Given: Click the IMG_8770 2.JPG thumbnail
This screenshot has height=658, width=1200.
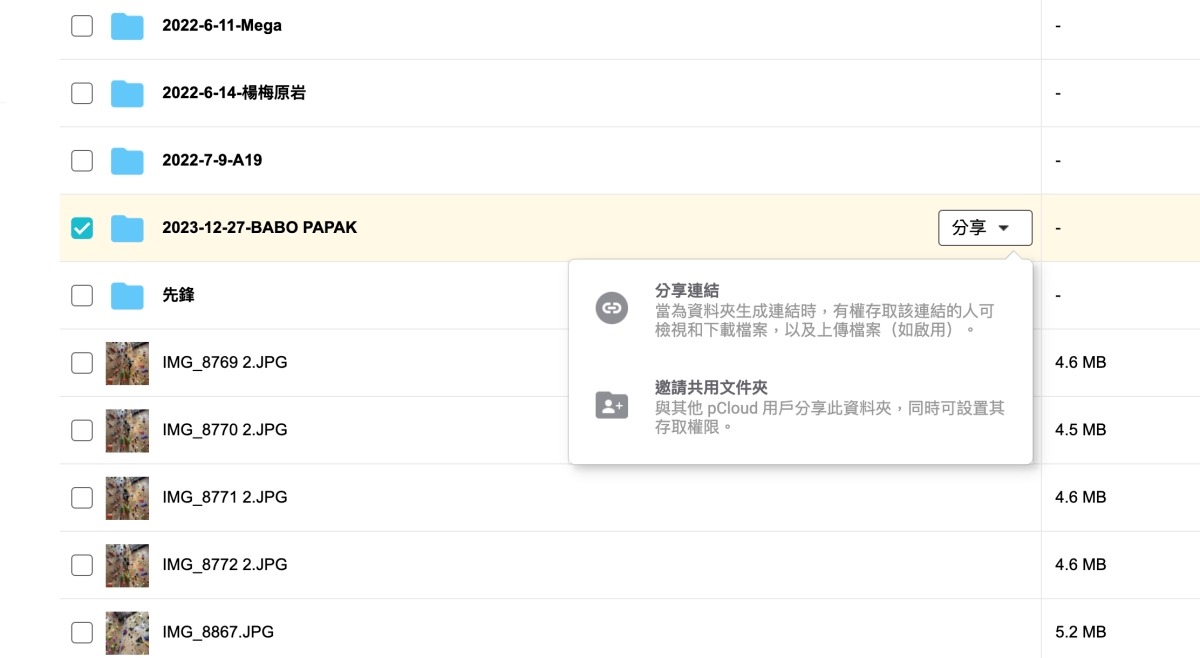Looking at the screenshot, I should coord(127,430).
